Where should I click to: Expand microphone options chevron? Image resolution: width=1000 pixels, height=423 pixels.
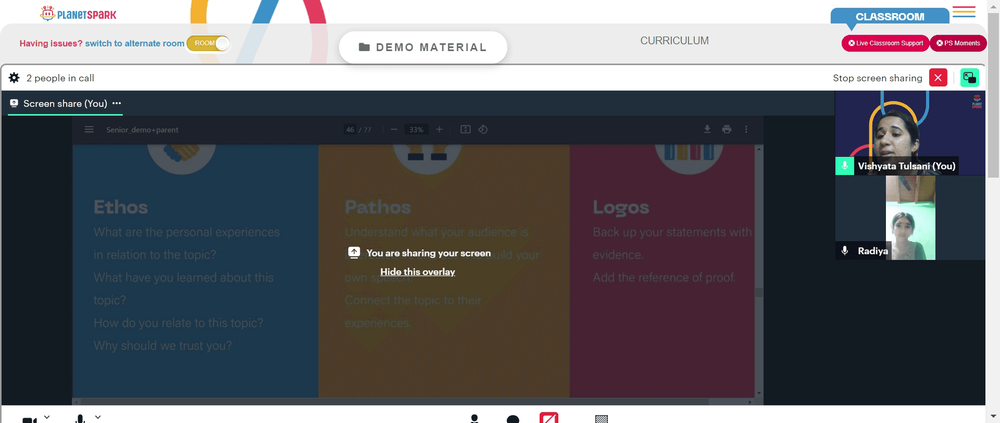pos(98,417)
